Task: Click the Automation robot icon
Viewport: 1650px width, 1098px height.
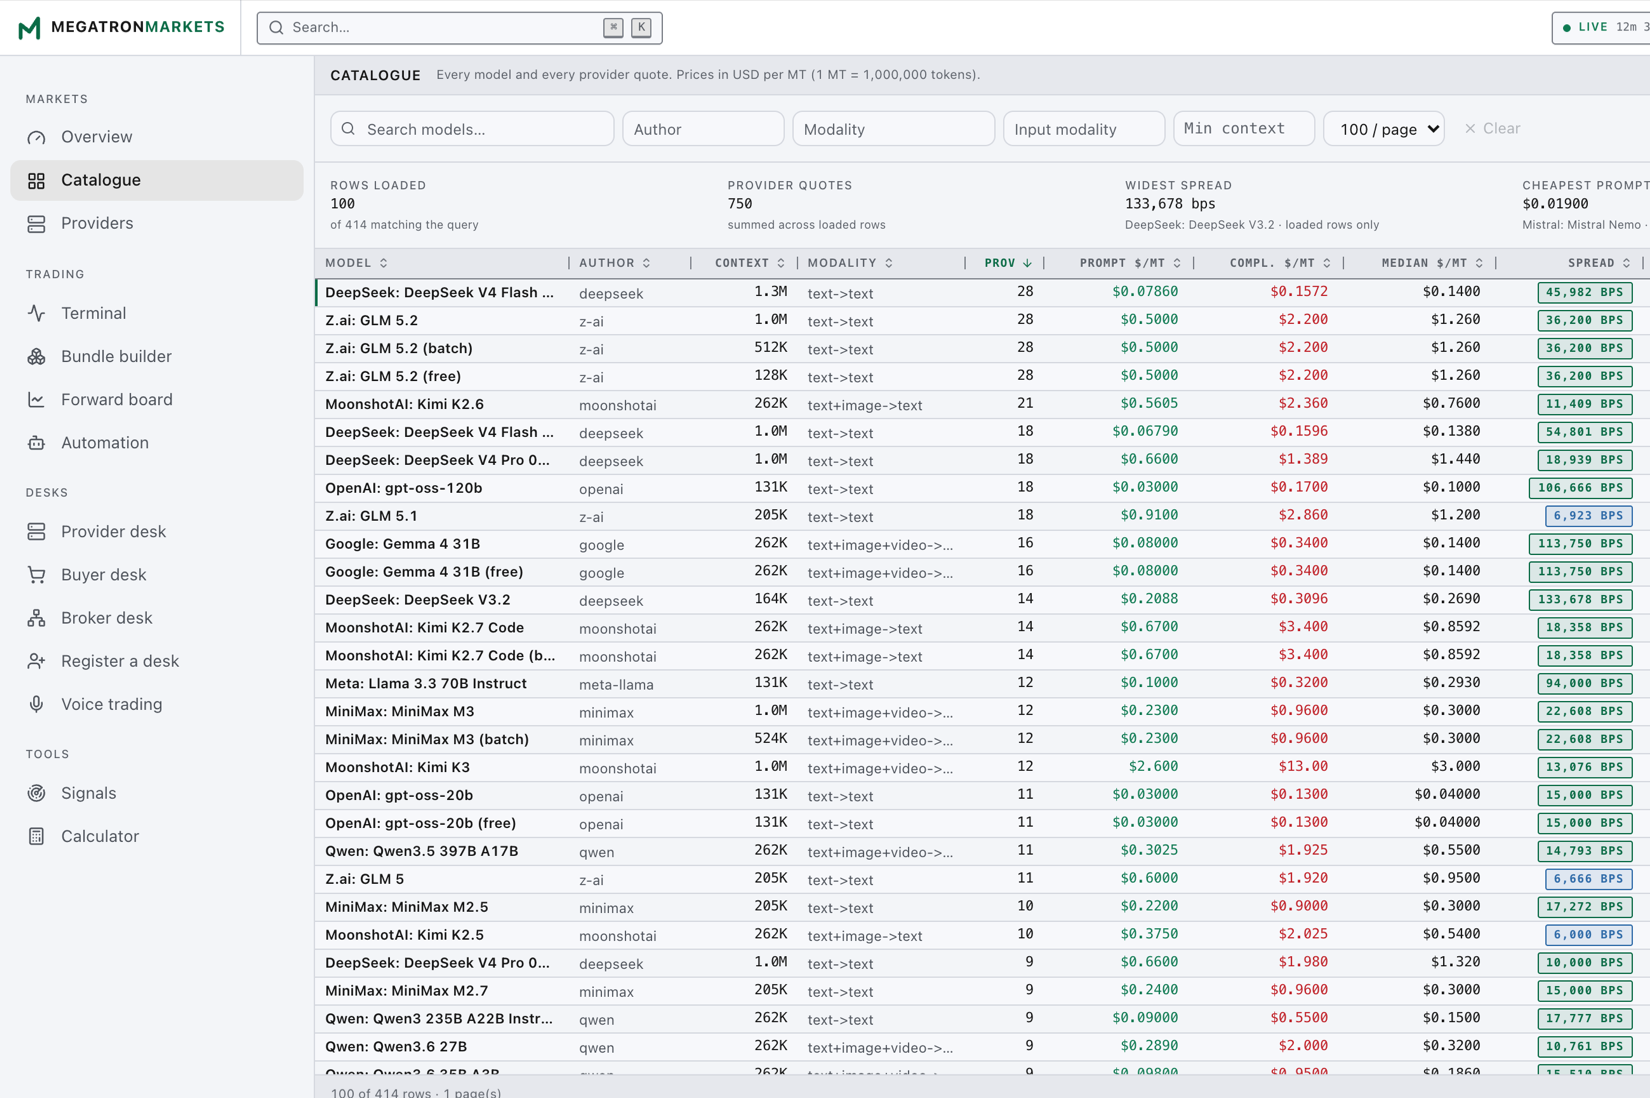Action: [36, 442]
